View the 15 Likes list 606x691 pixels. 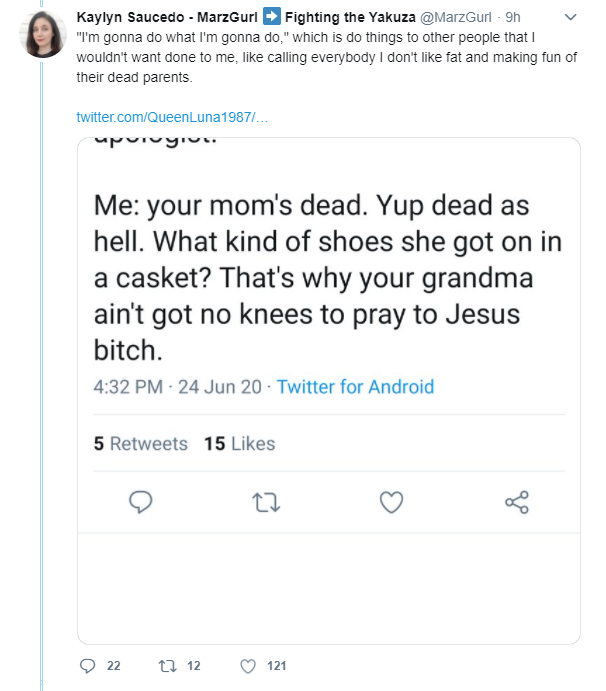(x=240, y=443)
